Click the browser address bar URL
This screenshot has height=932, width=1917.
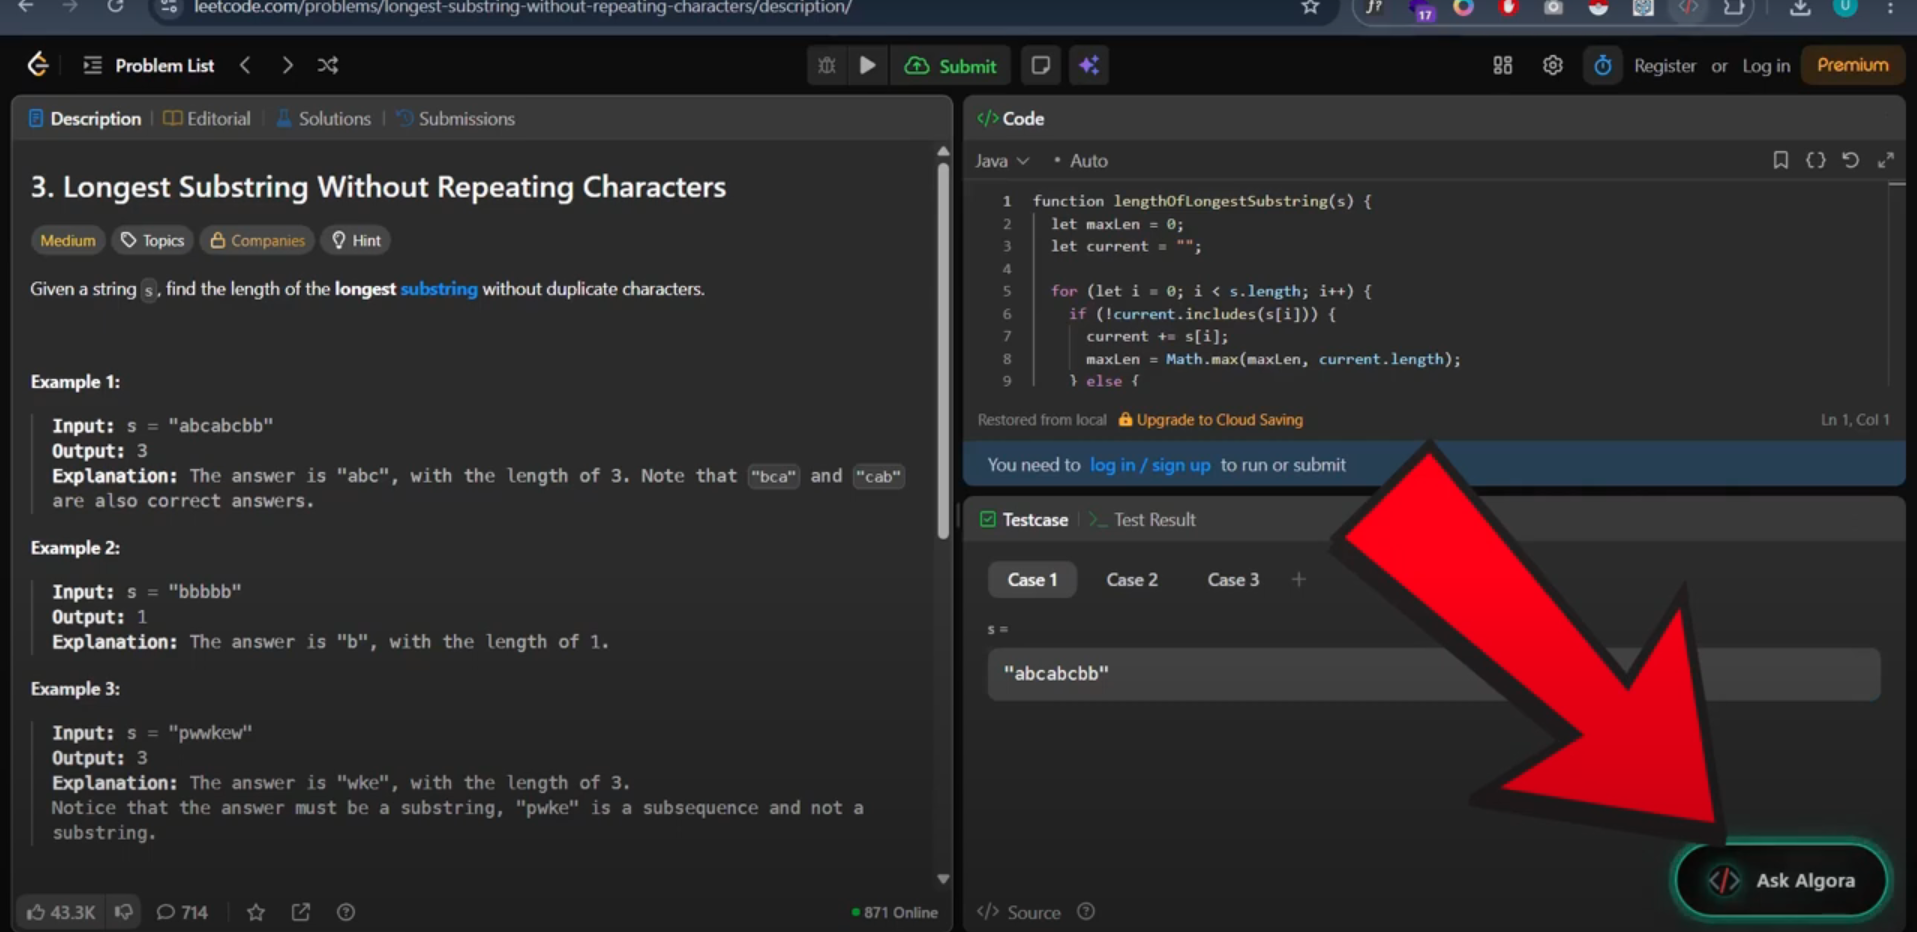(523, 7)
